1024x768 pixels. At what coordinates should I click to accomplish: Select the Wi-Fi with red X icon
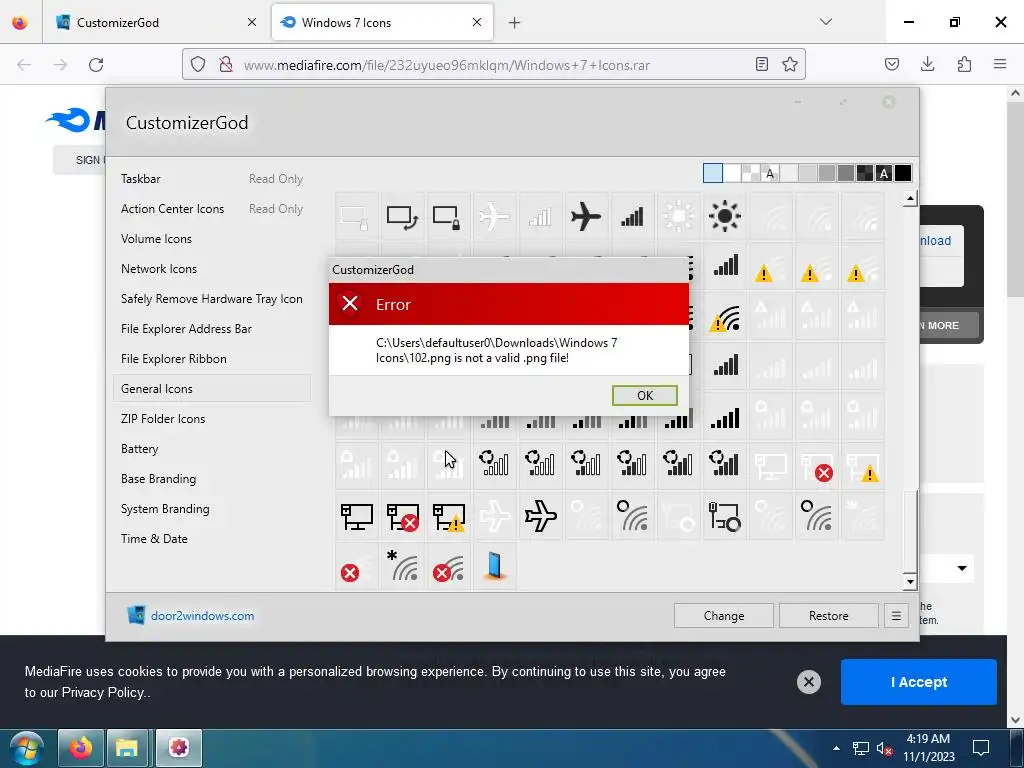tap(447, 566)
